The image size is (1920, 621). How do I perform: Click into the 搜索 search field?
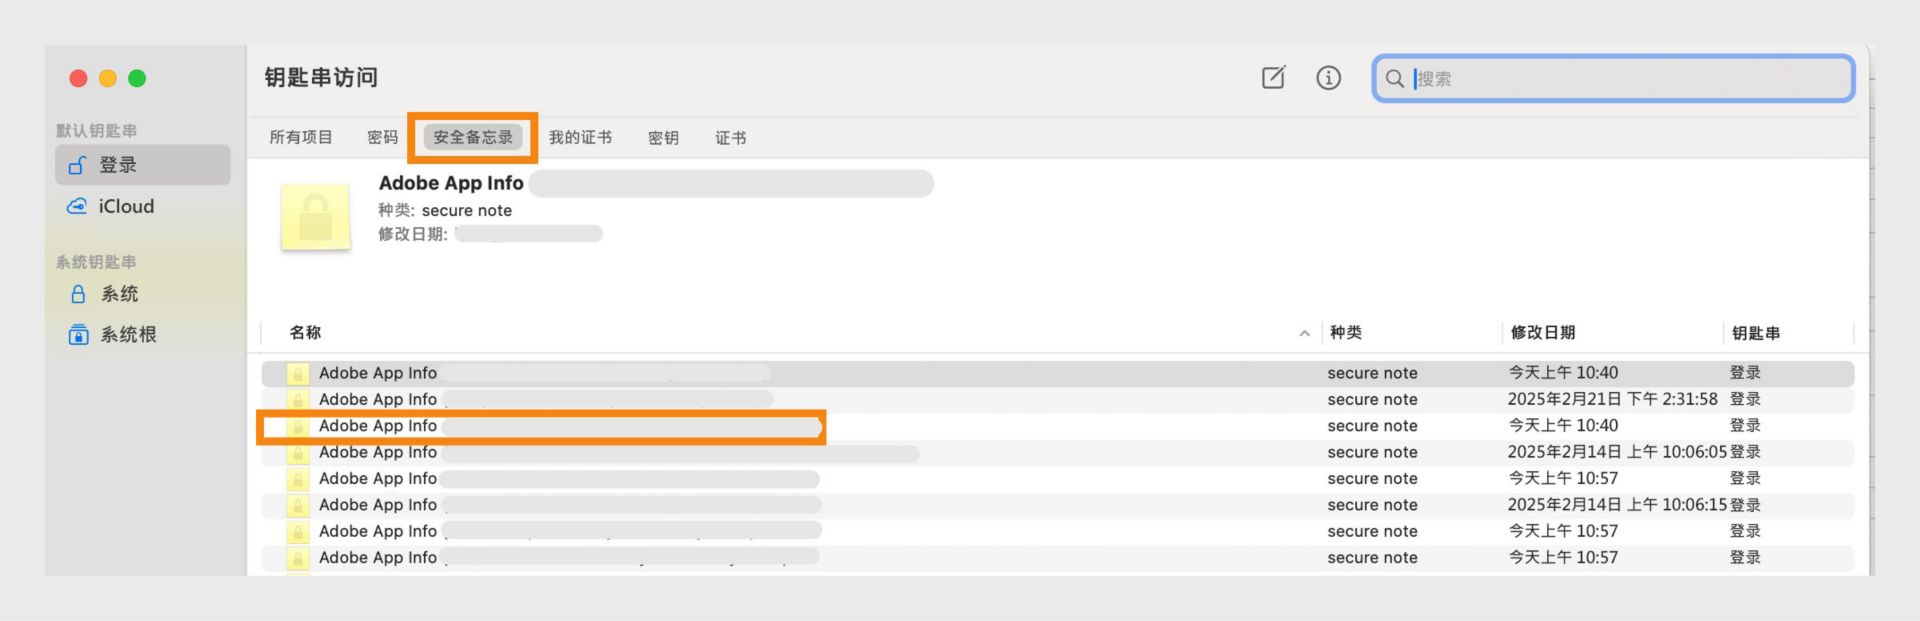pos(1630,79)
